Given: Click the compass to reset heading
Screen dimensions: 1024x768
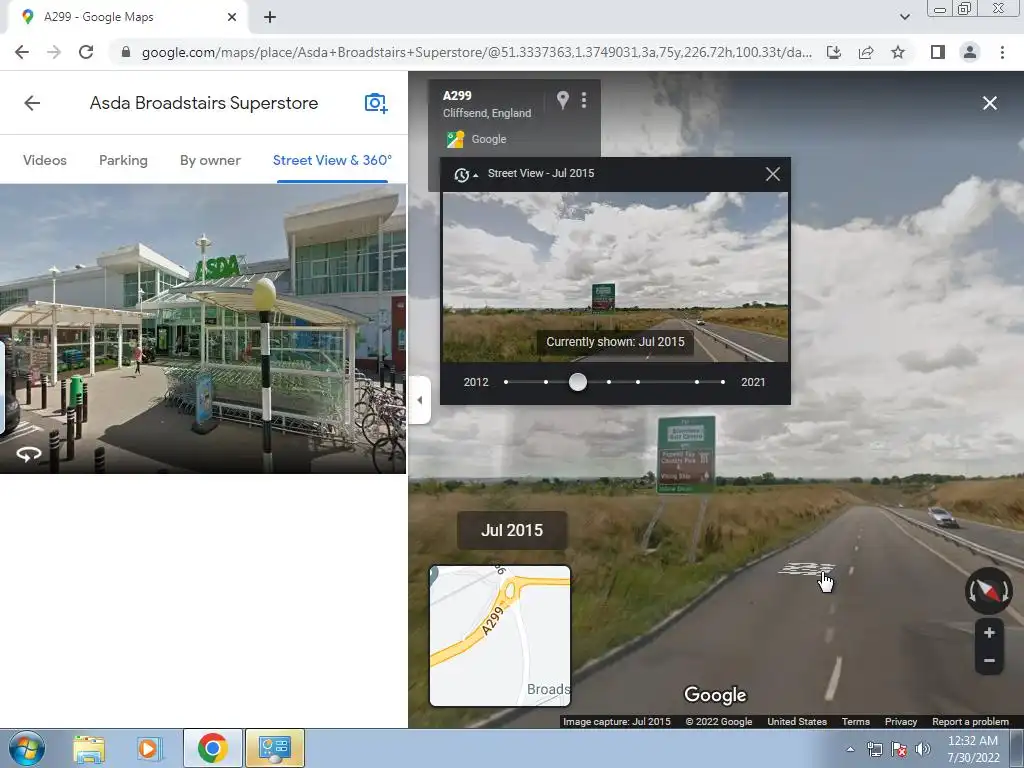Looking at the screenshot, I should click(x=989, y=591).
